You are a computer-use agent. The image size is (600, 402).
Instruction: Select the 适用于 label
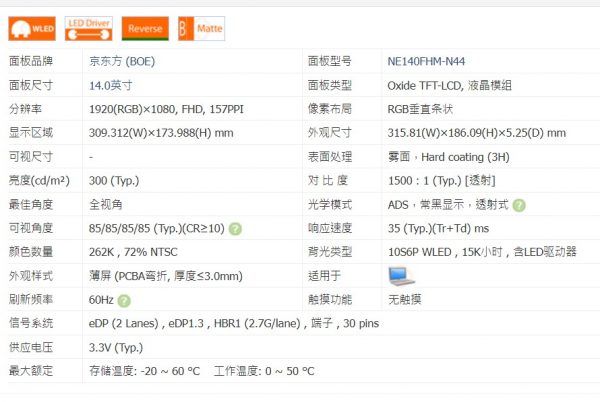point(324,276)
